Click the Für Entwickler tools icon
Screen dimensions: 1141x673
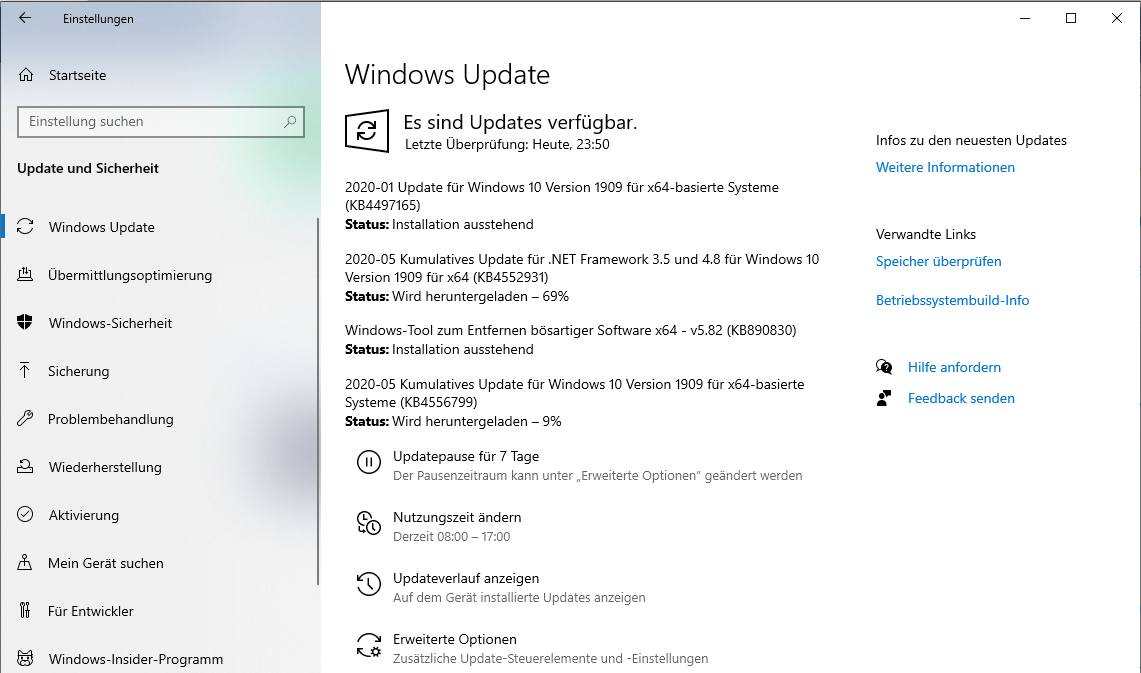click(x=25, y=611)
